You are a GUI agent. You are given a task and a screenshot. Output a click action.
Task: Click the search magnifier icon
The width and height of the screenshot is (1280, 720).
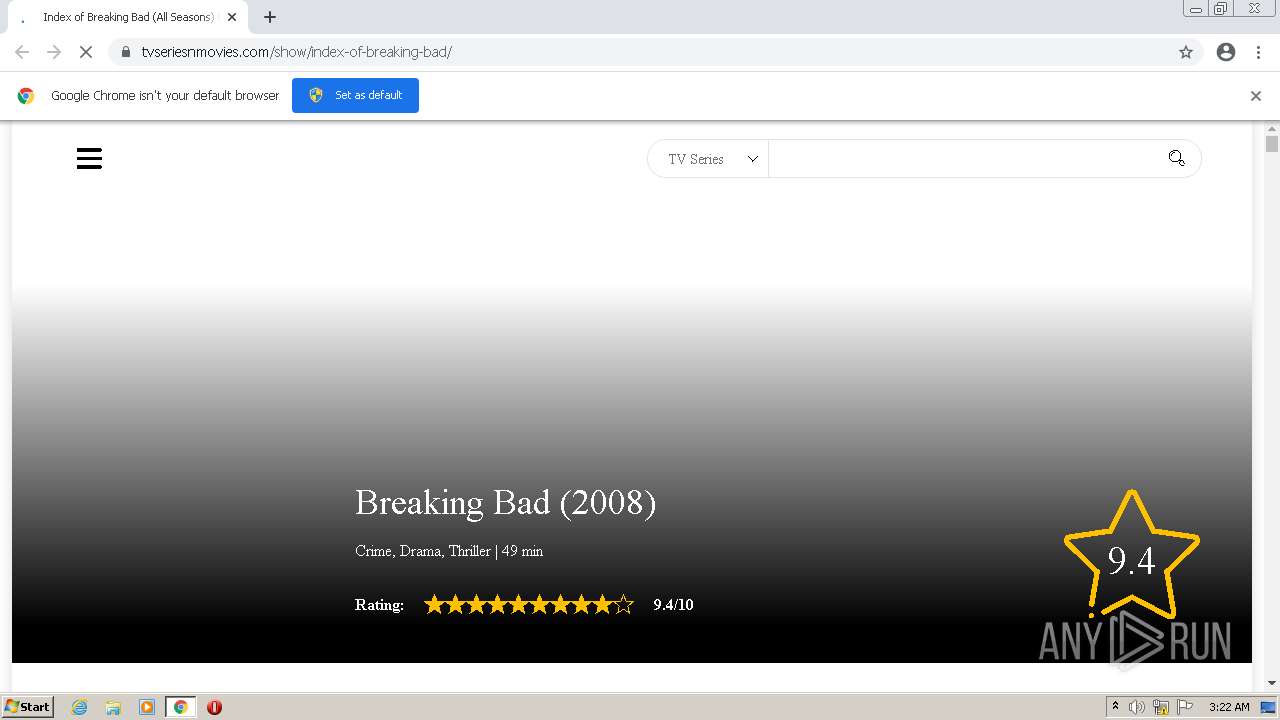pos(1176,158)
